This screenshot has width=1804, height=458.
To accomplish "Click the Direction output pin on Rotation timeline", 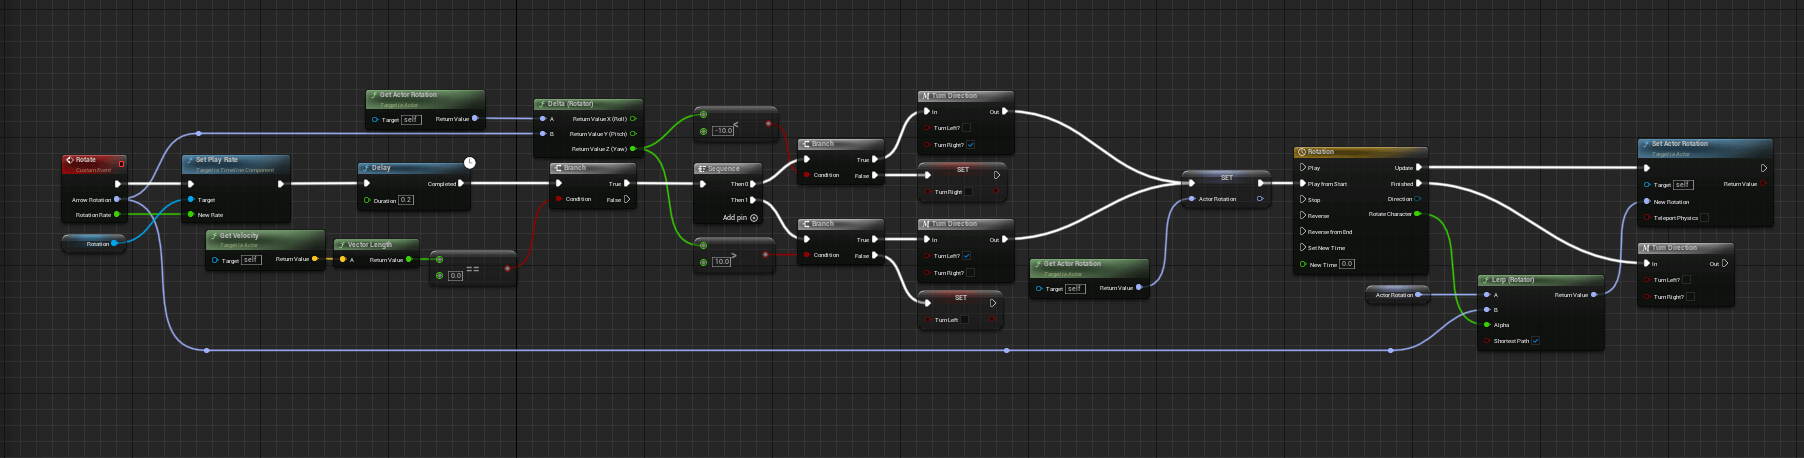I will (x=1417, y=199).
